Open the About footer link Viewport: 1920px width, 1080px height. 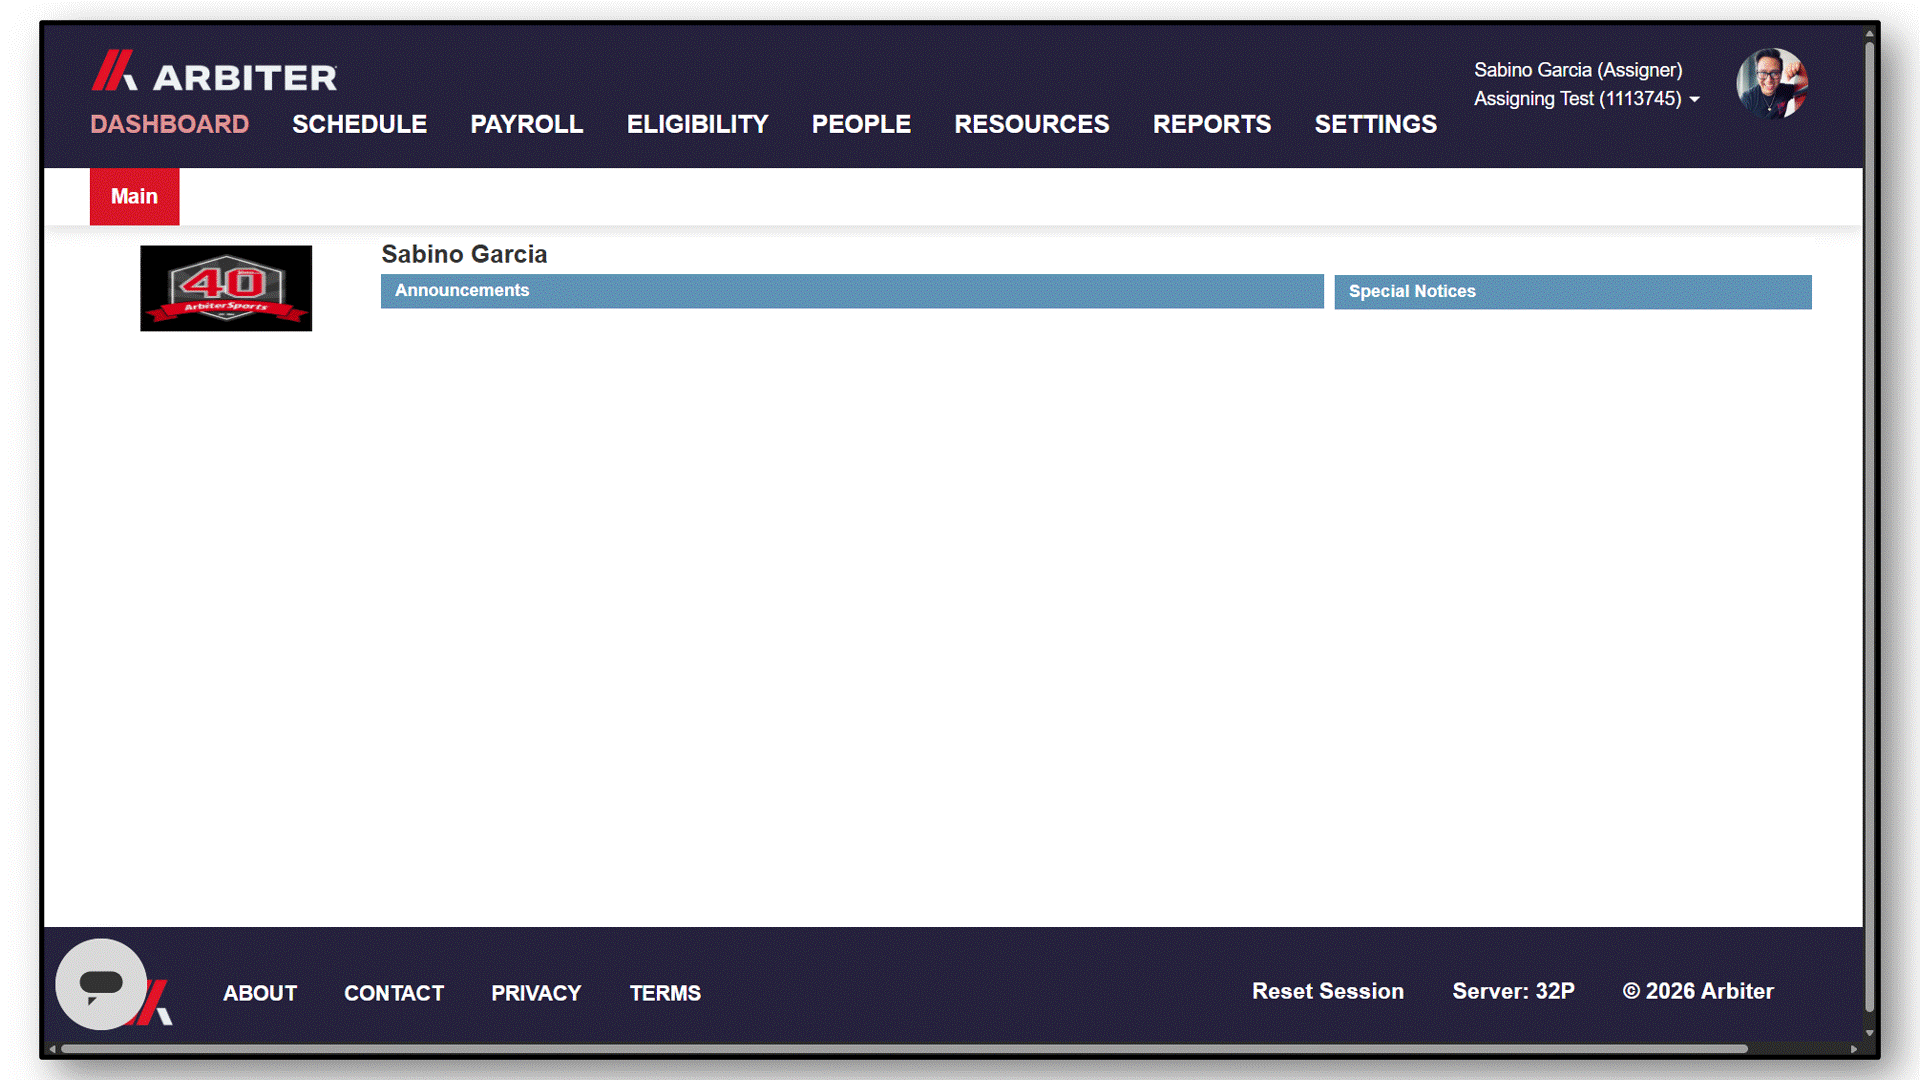pyautogui.click(x=260, y=993)
